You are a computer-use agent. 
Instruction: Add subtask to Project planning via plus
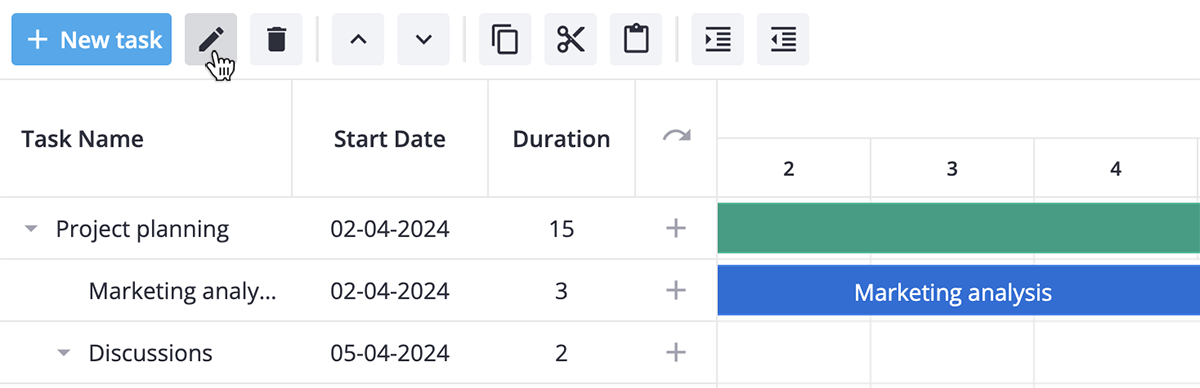coord(676,229)
